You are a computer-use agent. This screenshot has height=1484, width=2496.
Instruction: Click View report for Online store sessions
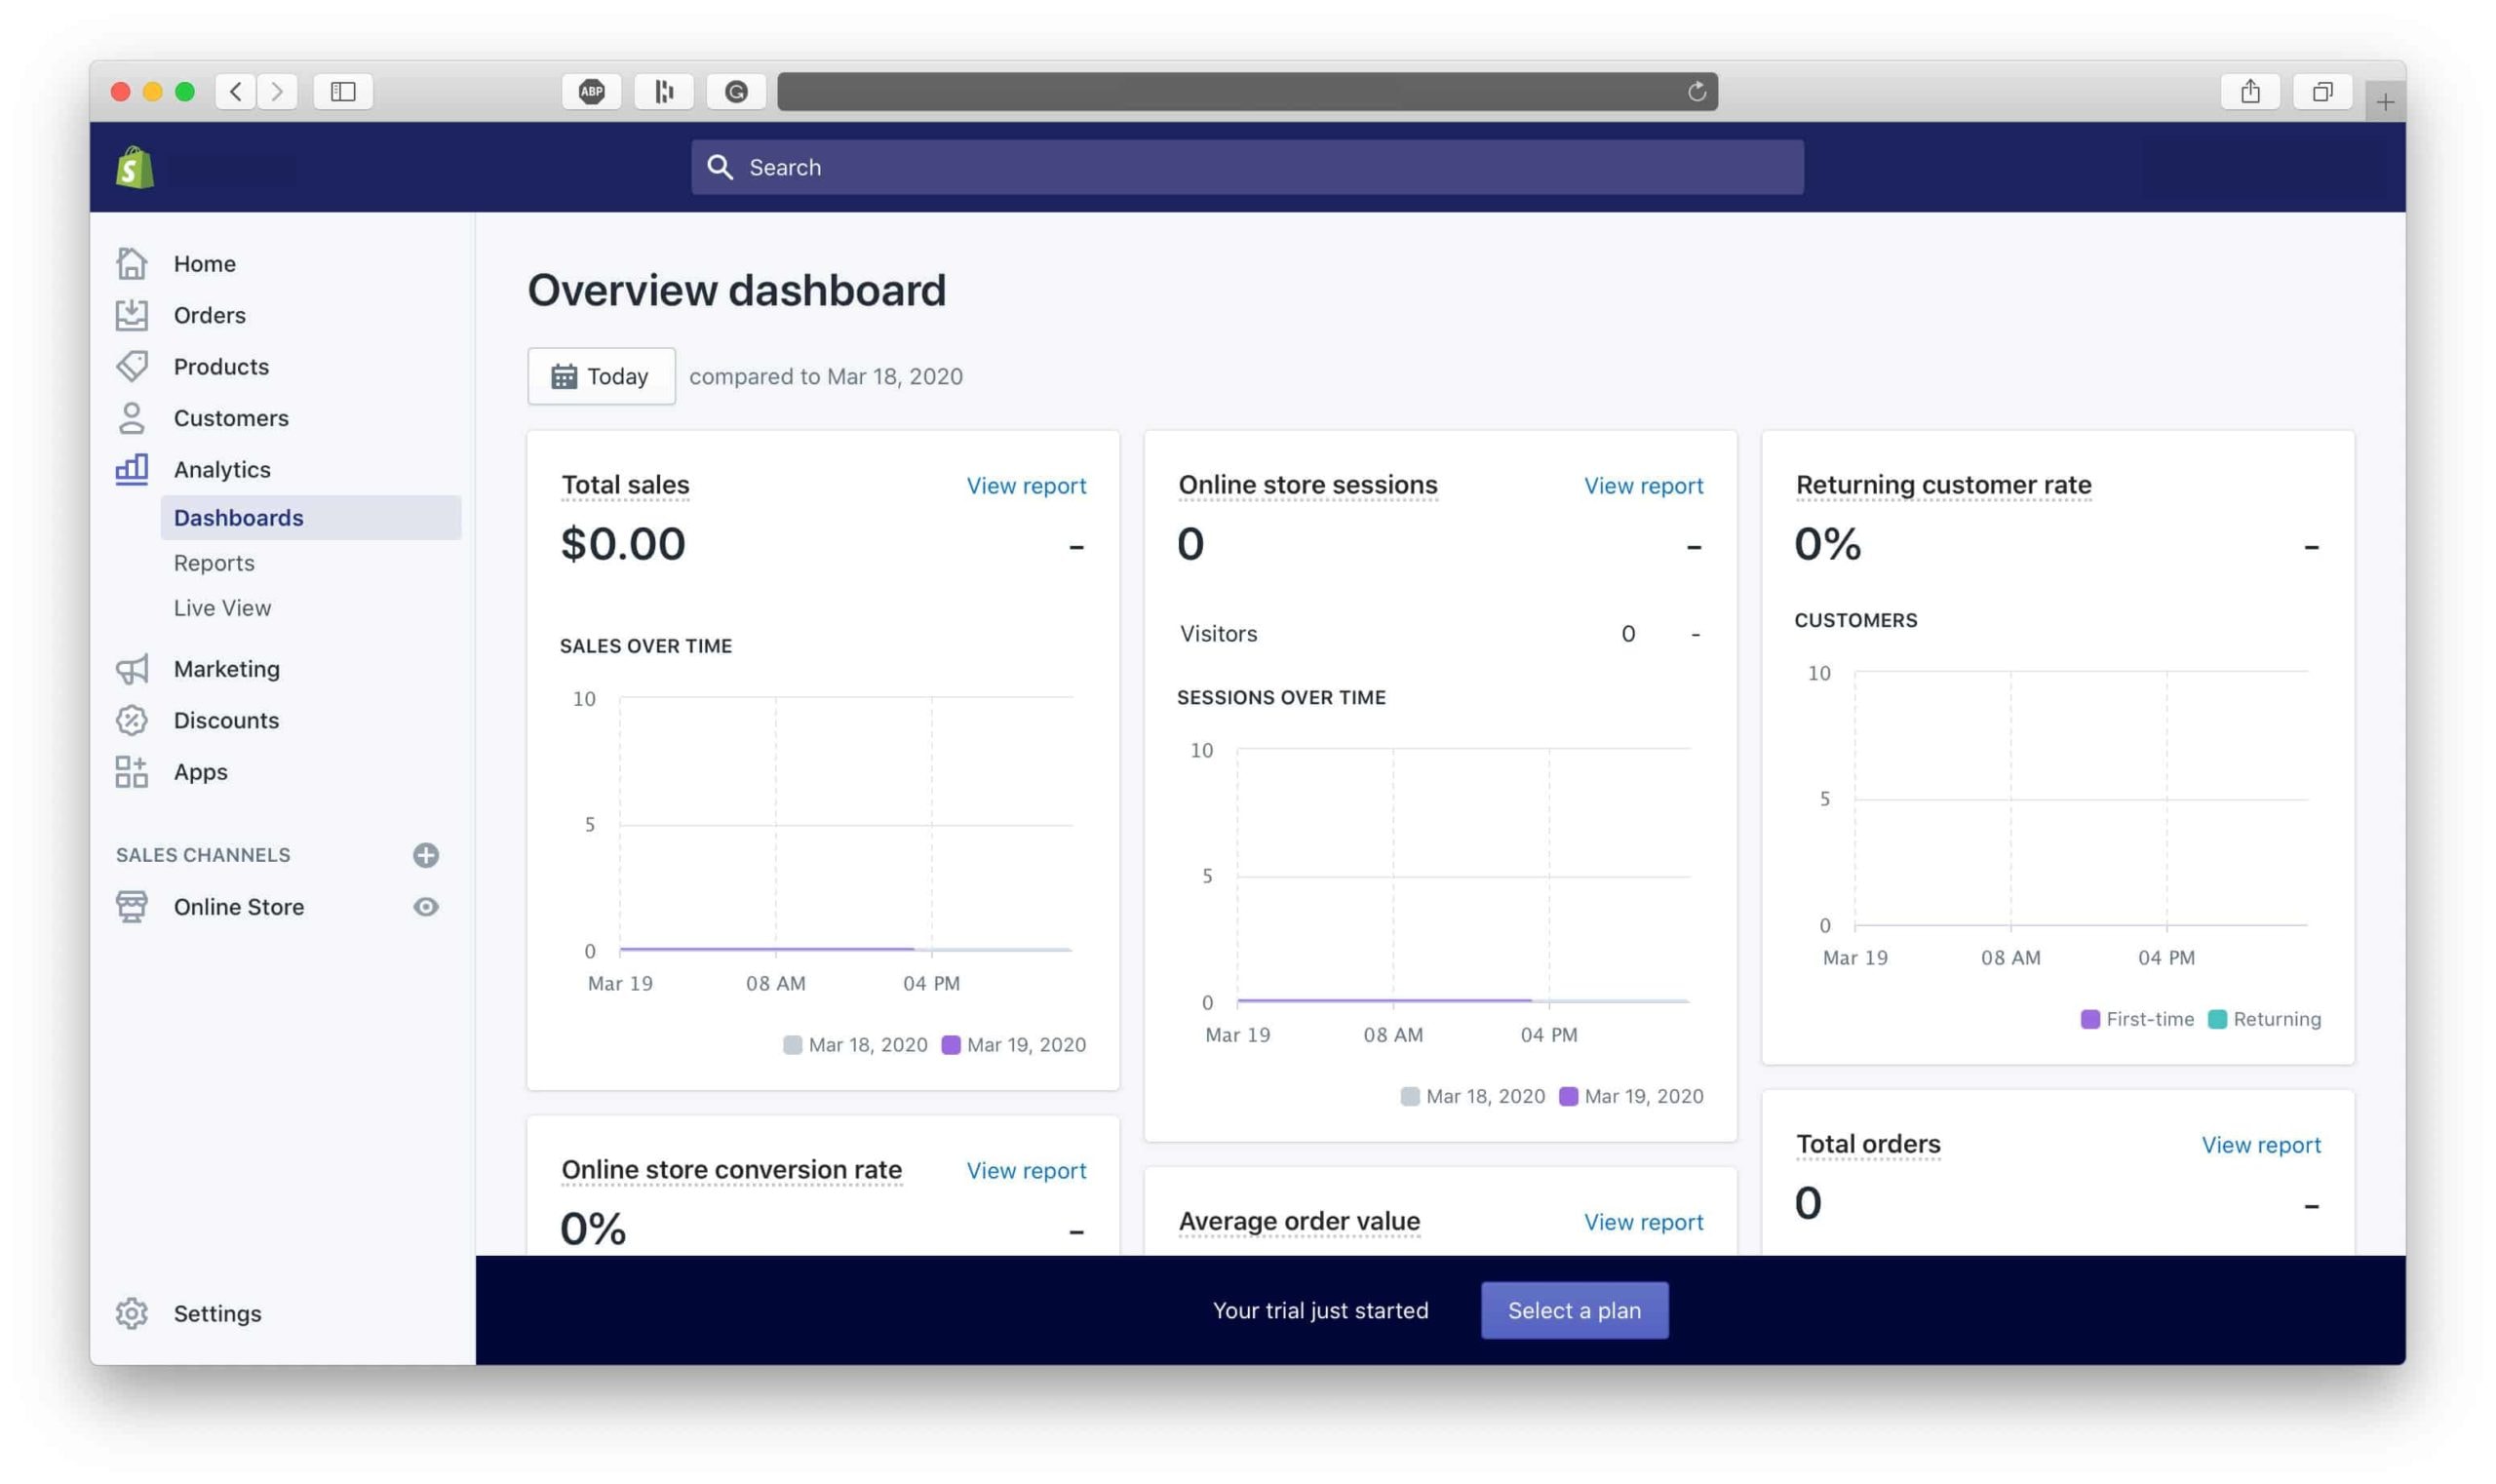point(1643,485)
